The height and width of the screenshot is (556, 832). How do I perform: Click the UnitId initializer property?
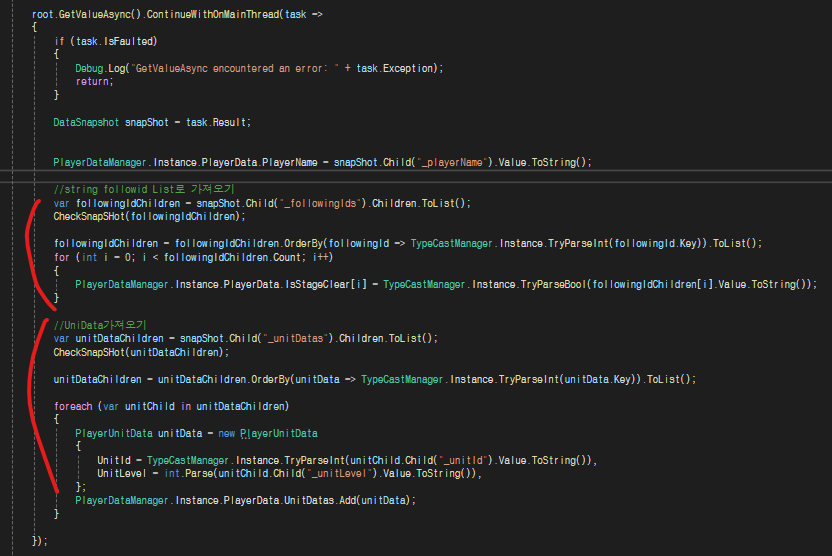[114, 461]
